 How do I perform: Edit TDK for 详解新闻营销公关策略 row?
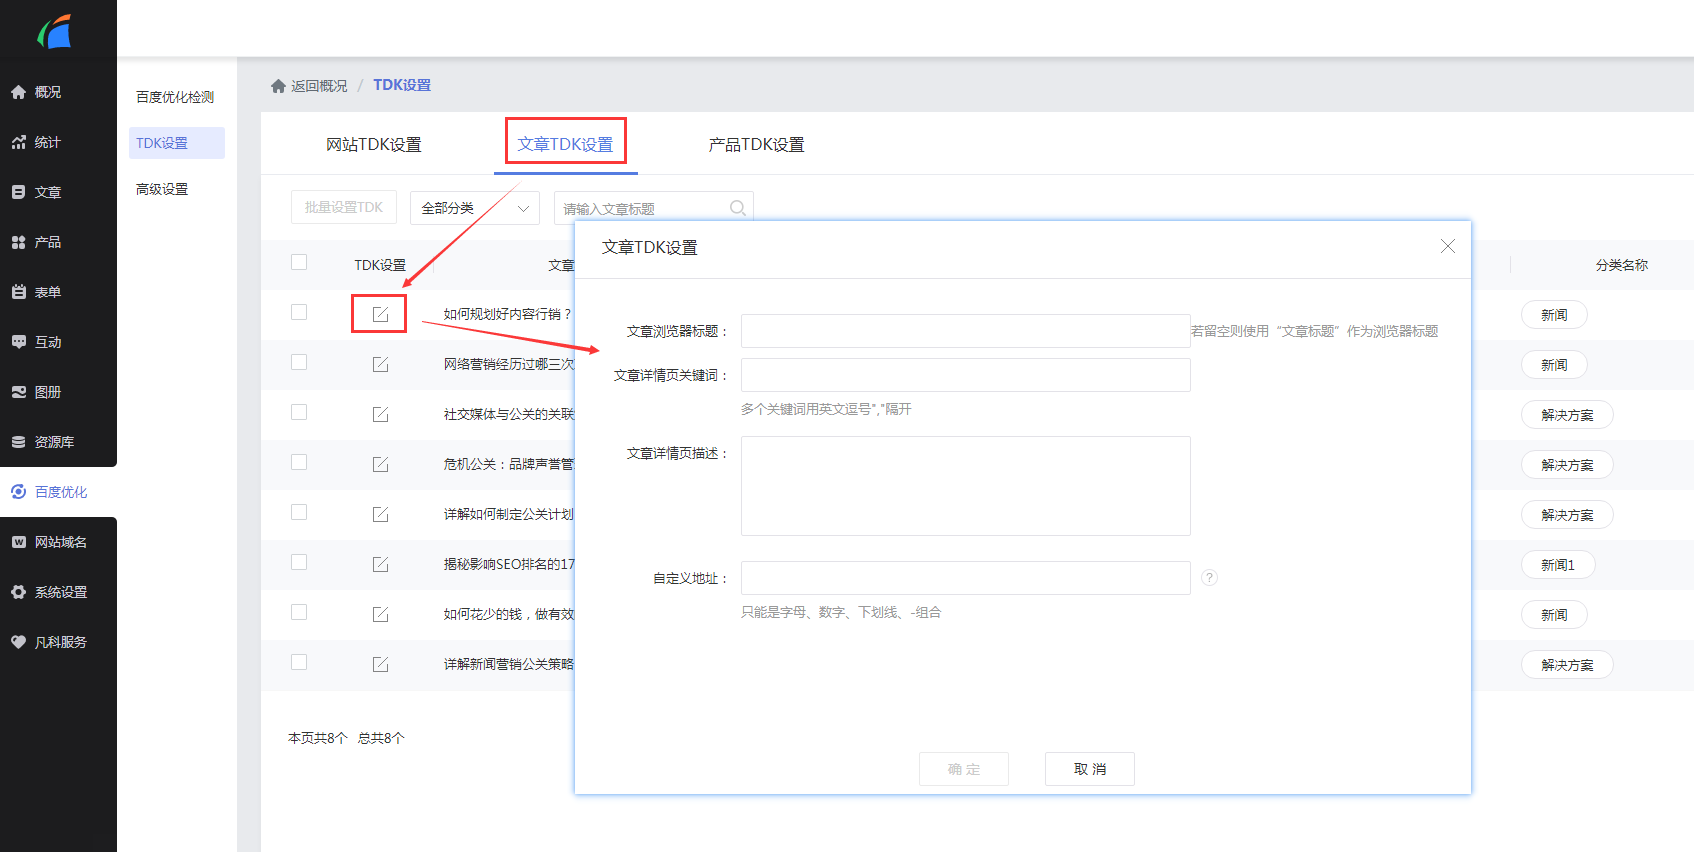coord(380,664)
